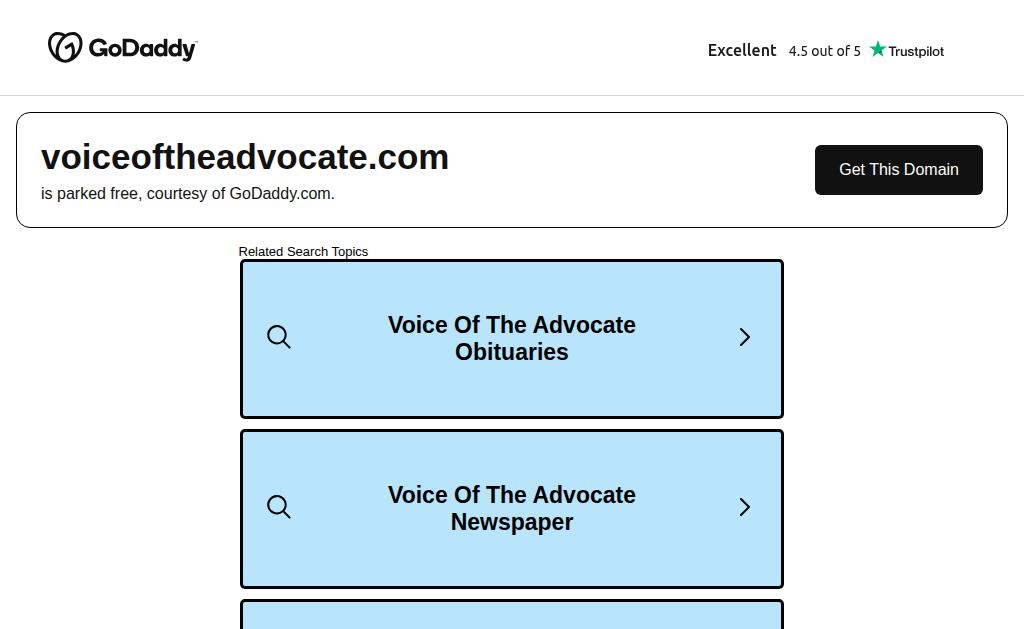1024x629 pixels.
Task: Open Voice Of The Advocate Obituaries topic
Action: [x=511, y=338]
